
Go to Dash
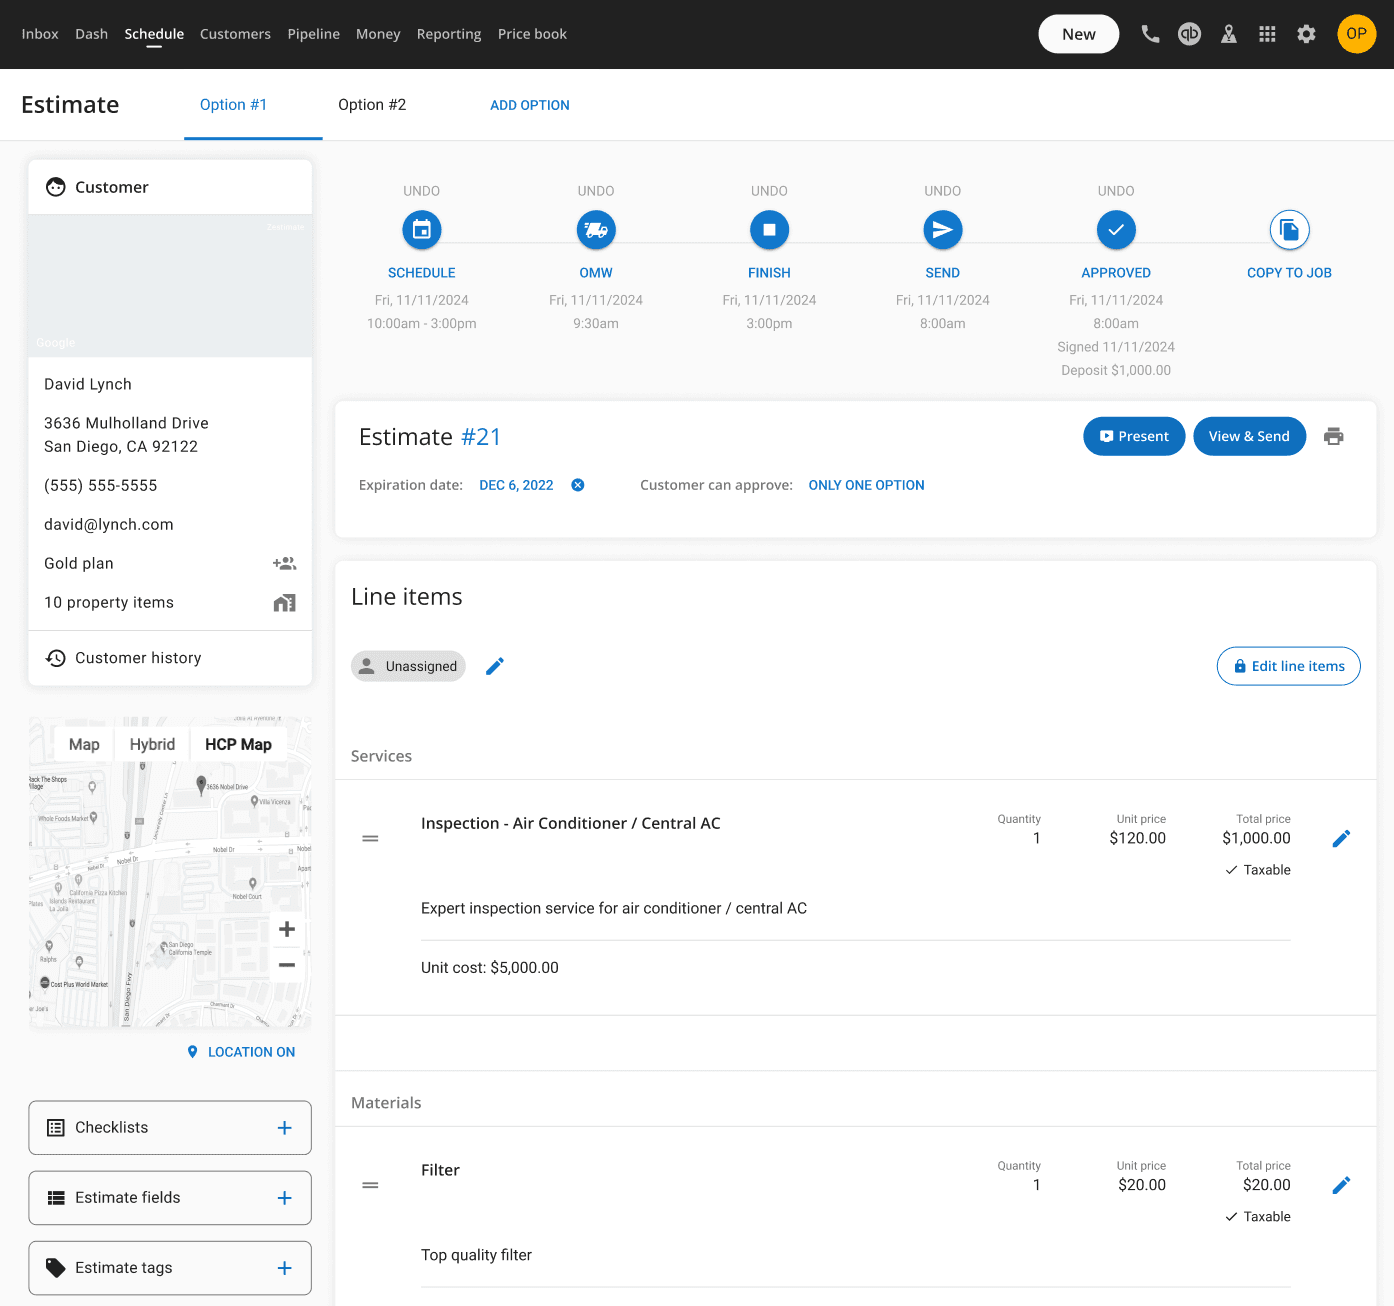[x=91, y=34]
